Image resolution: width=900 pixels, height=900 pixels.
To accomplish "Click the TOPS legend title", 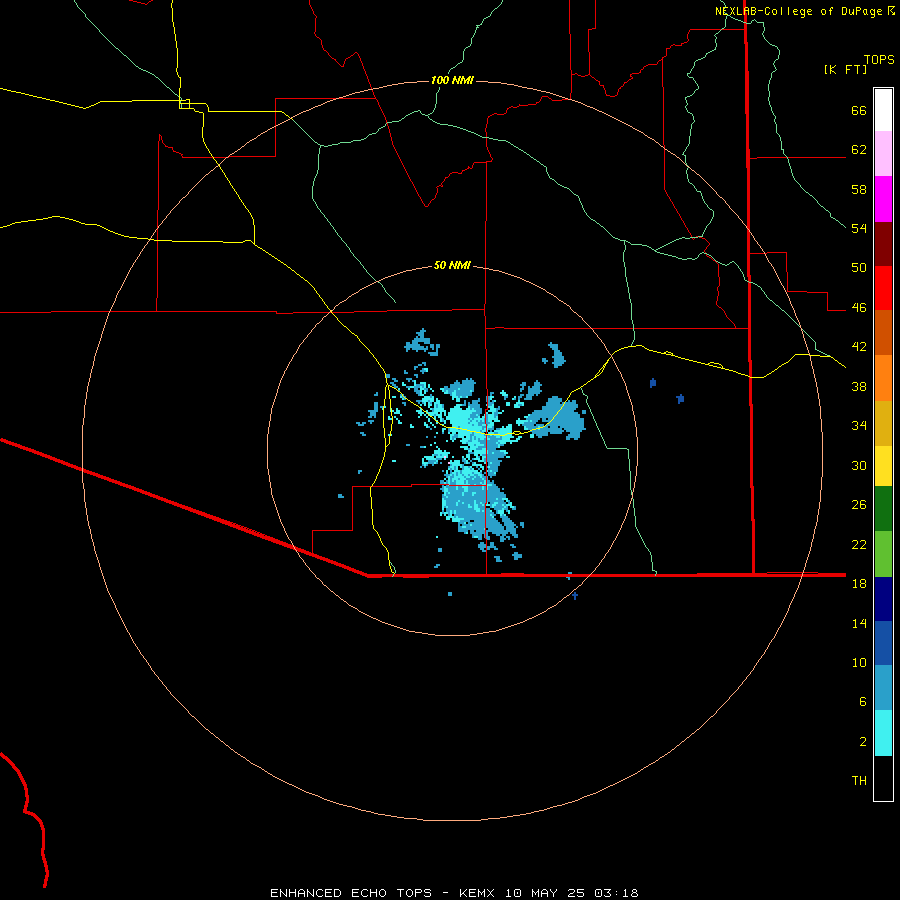I will point(879,59).
